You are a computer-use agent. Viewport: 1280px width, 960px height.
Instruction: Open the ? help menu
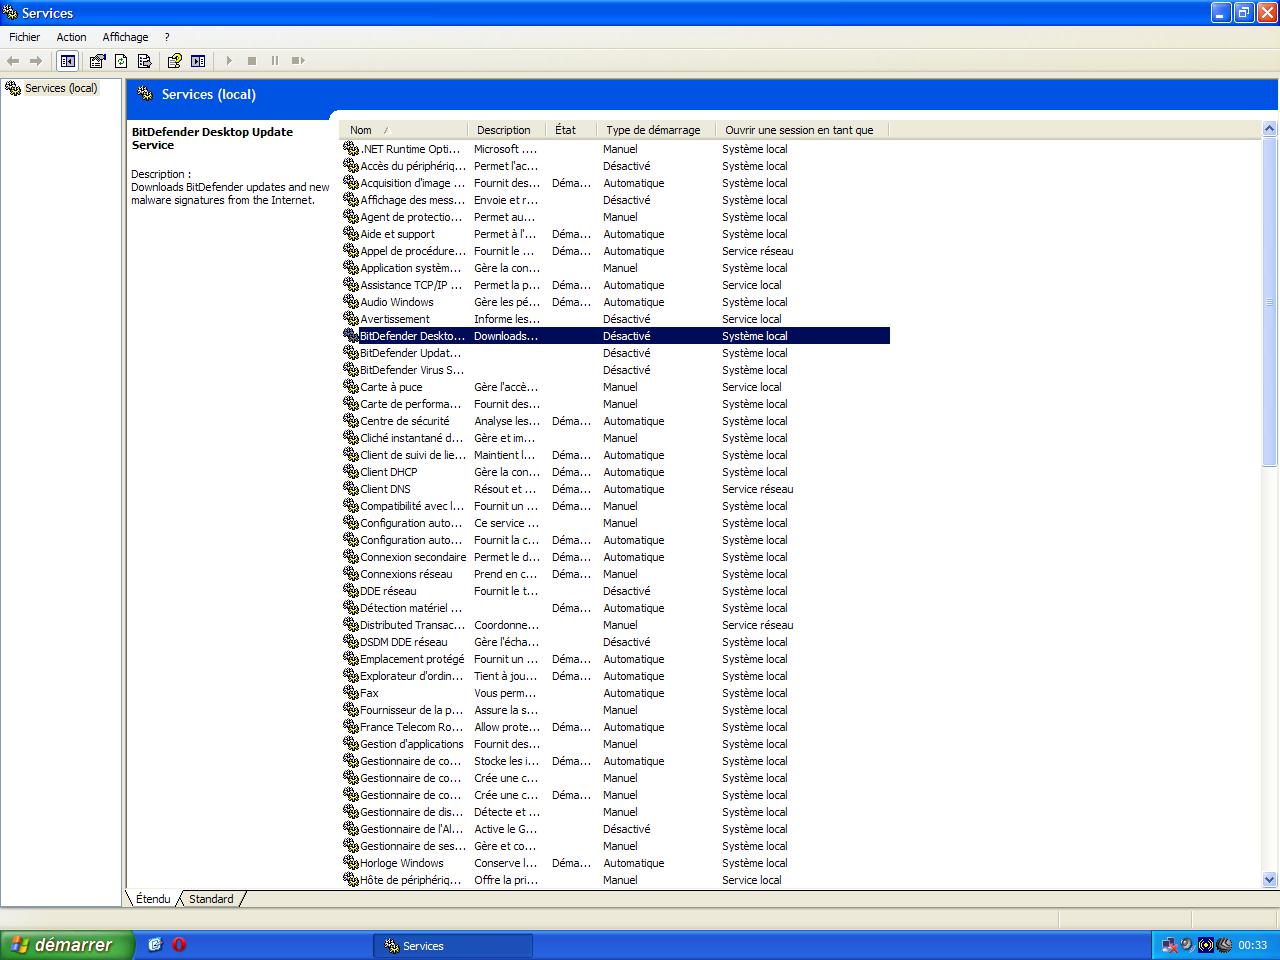167,37
